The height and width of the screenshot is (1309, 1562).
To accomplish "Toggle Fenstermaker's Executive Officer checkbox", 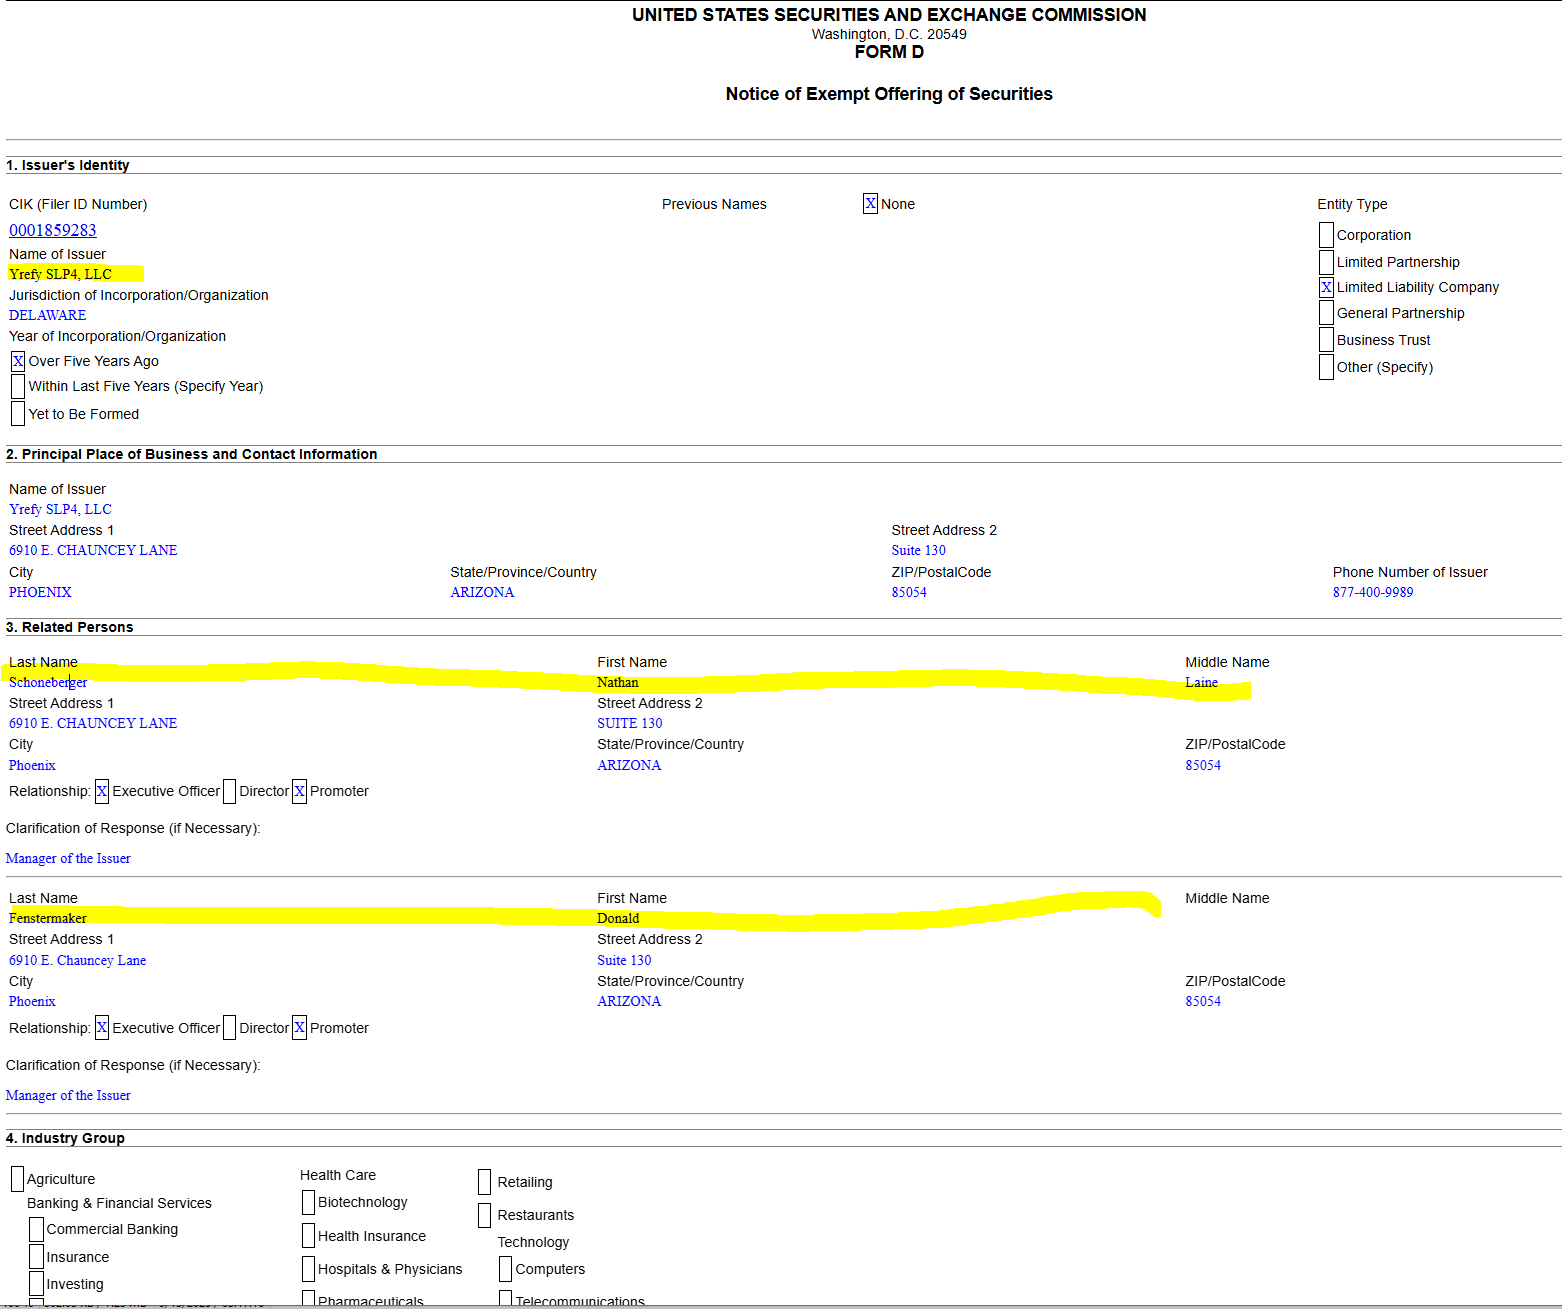I will 102,1028.
